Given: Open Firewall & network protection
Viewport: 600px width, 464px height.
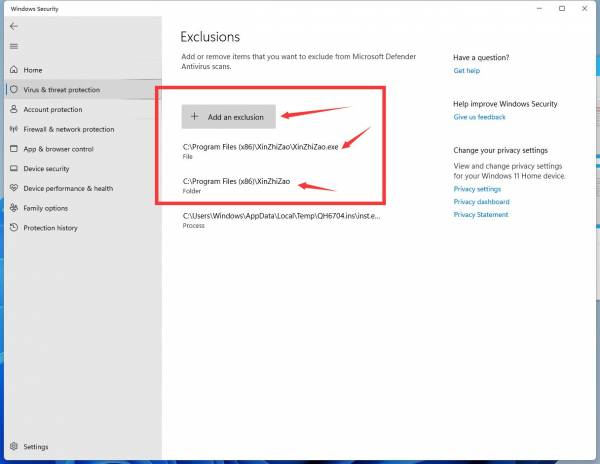Looking at the screenshot, I should (x=83, y=129).
